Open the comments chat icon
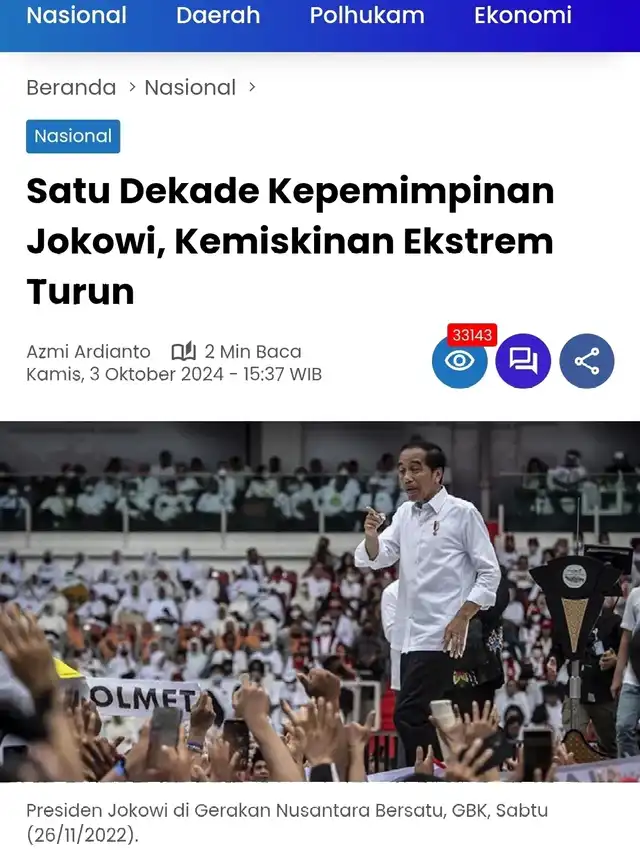The image size is (640, 853). (523, 361)
